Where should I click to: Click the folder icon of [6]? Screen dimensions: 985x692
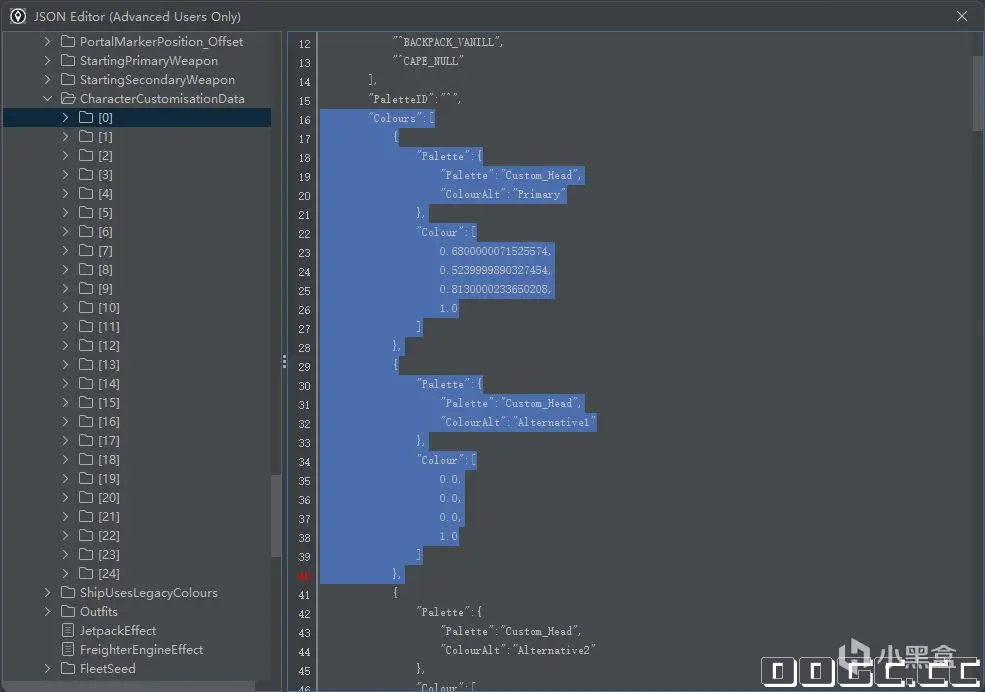(x=86, y=231)
